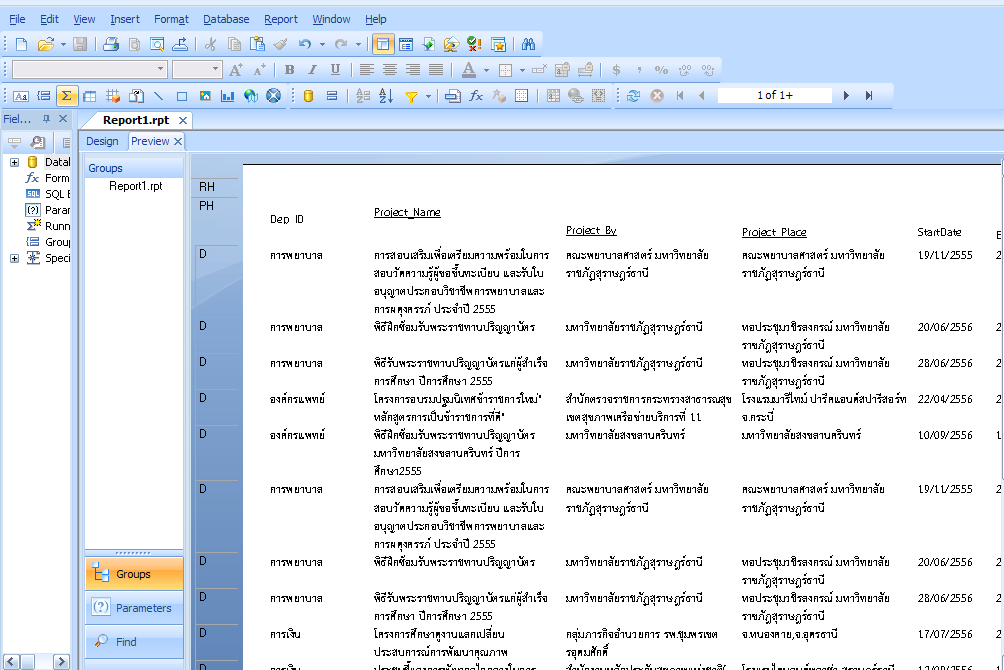Open the Insert menu
This screenshot has height=670, width=1004.
(124, 19)
